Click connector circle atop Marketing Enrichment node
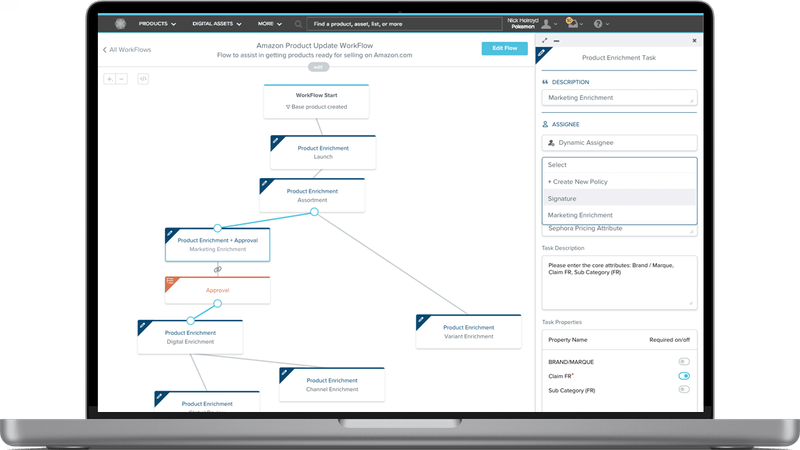 pos(217,228)
